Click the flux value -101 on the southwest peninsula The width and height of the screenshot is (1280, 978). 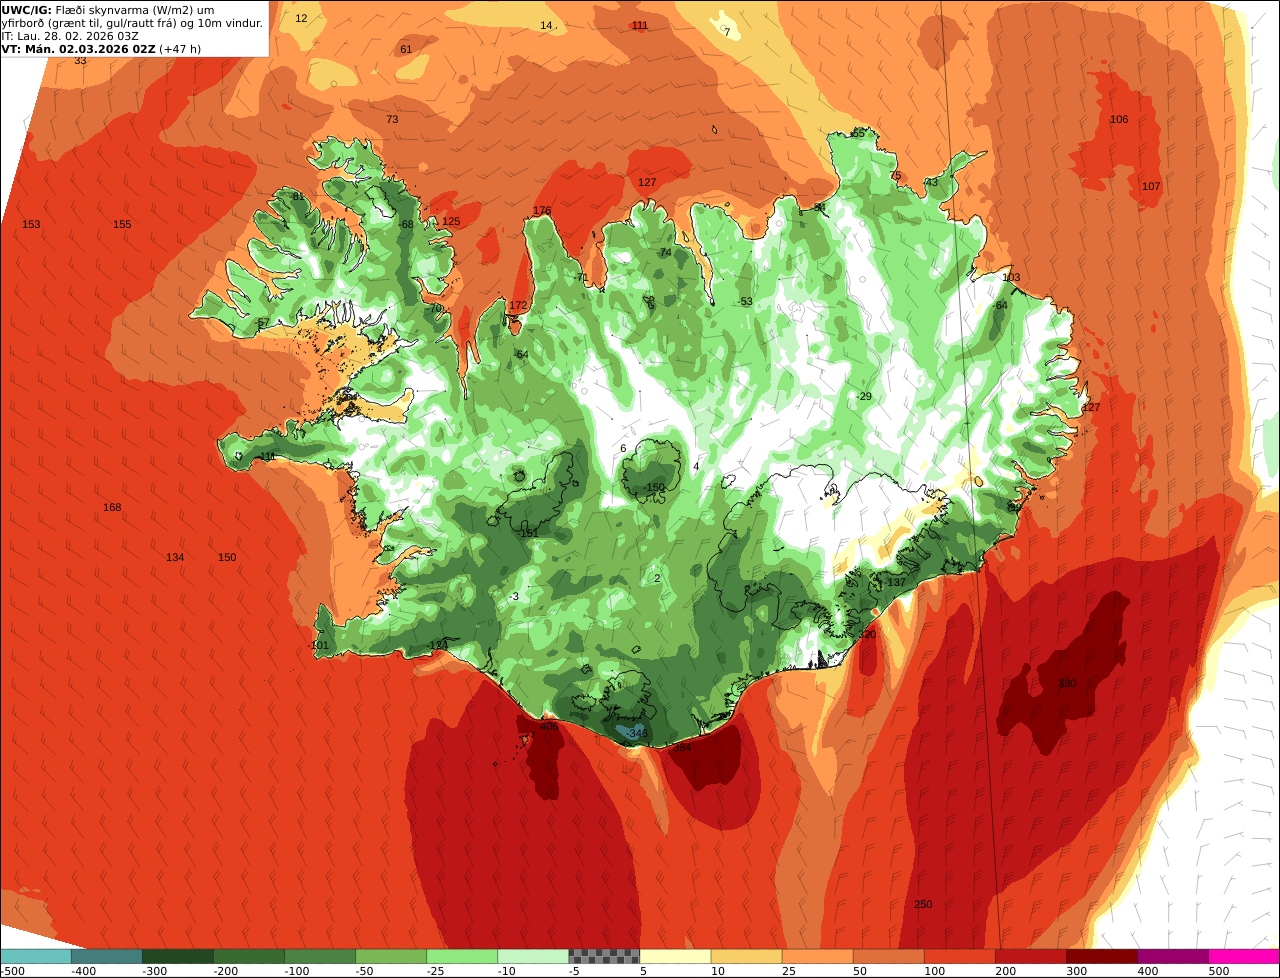pos(318,645)
